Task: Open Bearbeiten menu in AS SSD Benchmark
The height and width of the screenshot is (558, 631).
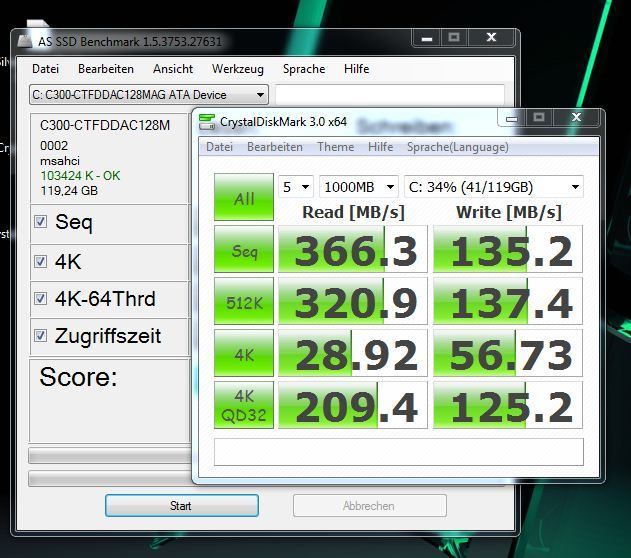Action: click(106, 69)
